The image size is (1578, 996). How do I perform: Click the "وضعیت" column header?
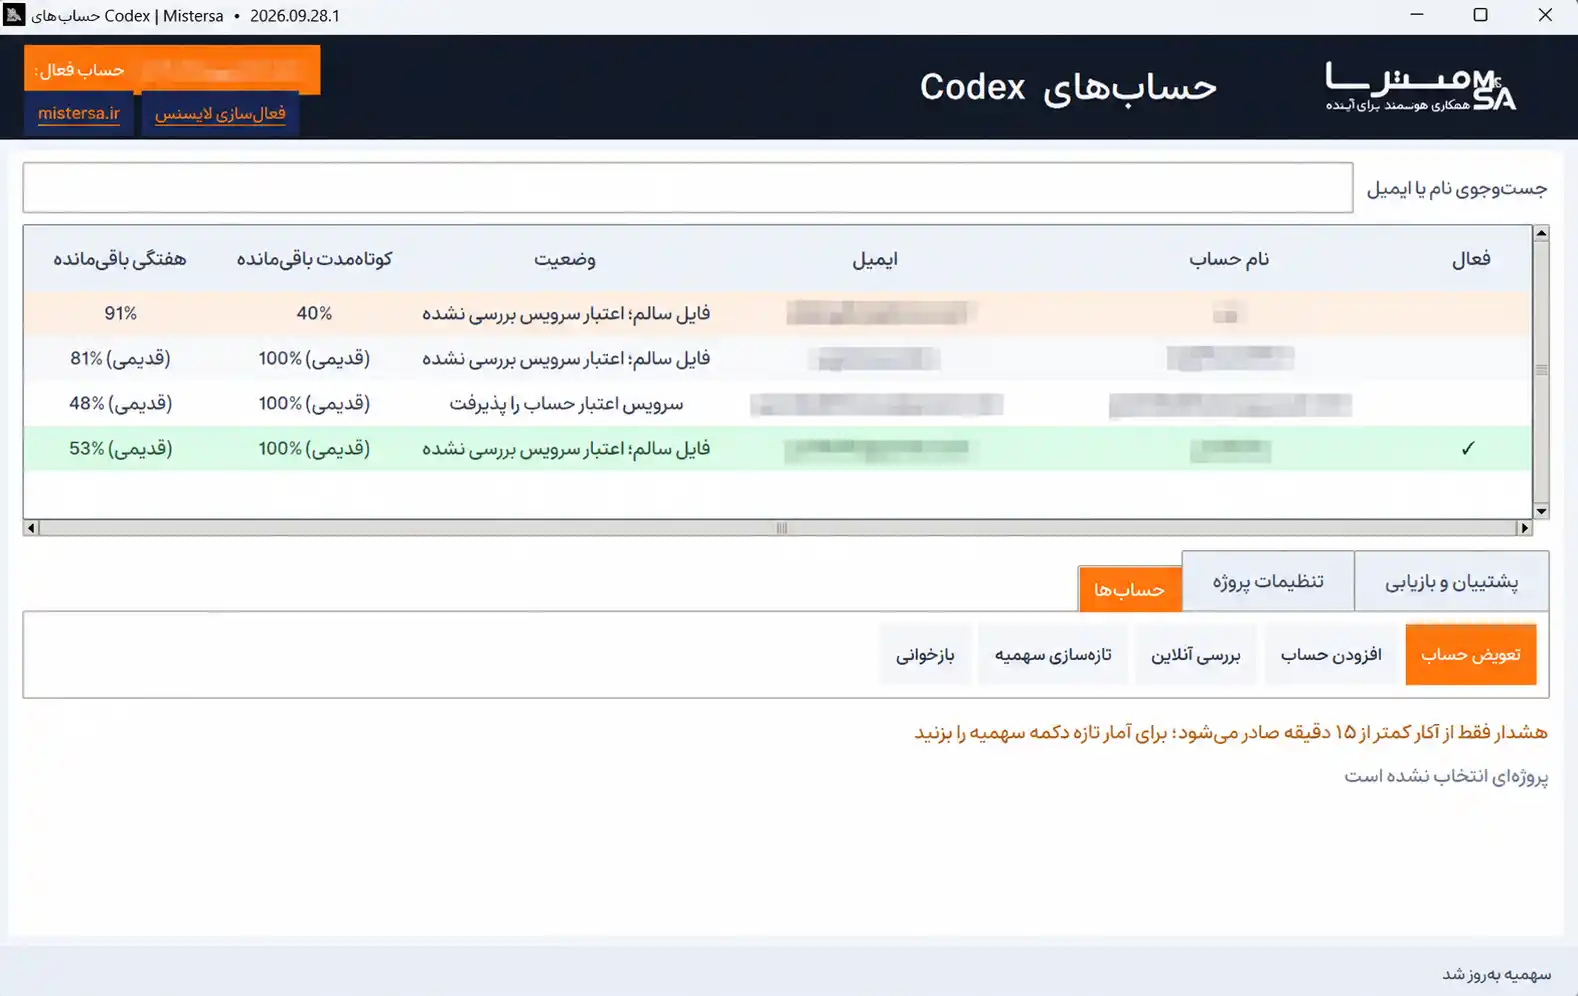coord(565,259)
